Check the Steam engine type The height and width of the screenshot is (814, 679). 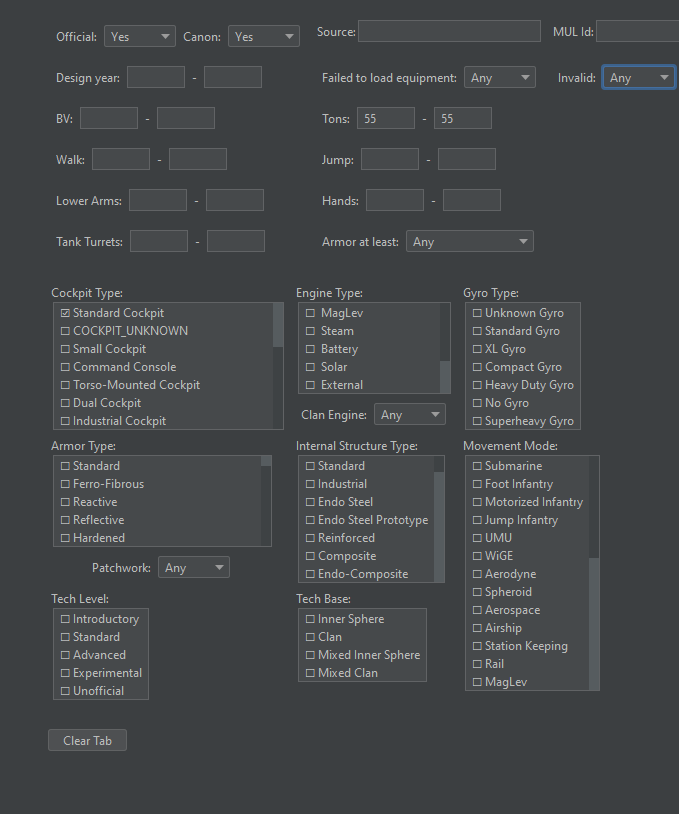point(310,331)
